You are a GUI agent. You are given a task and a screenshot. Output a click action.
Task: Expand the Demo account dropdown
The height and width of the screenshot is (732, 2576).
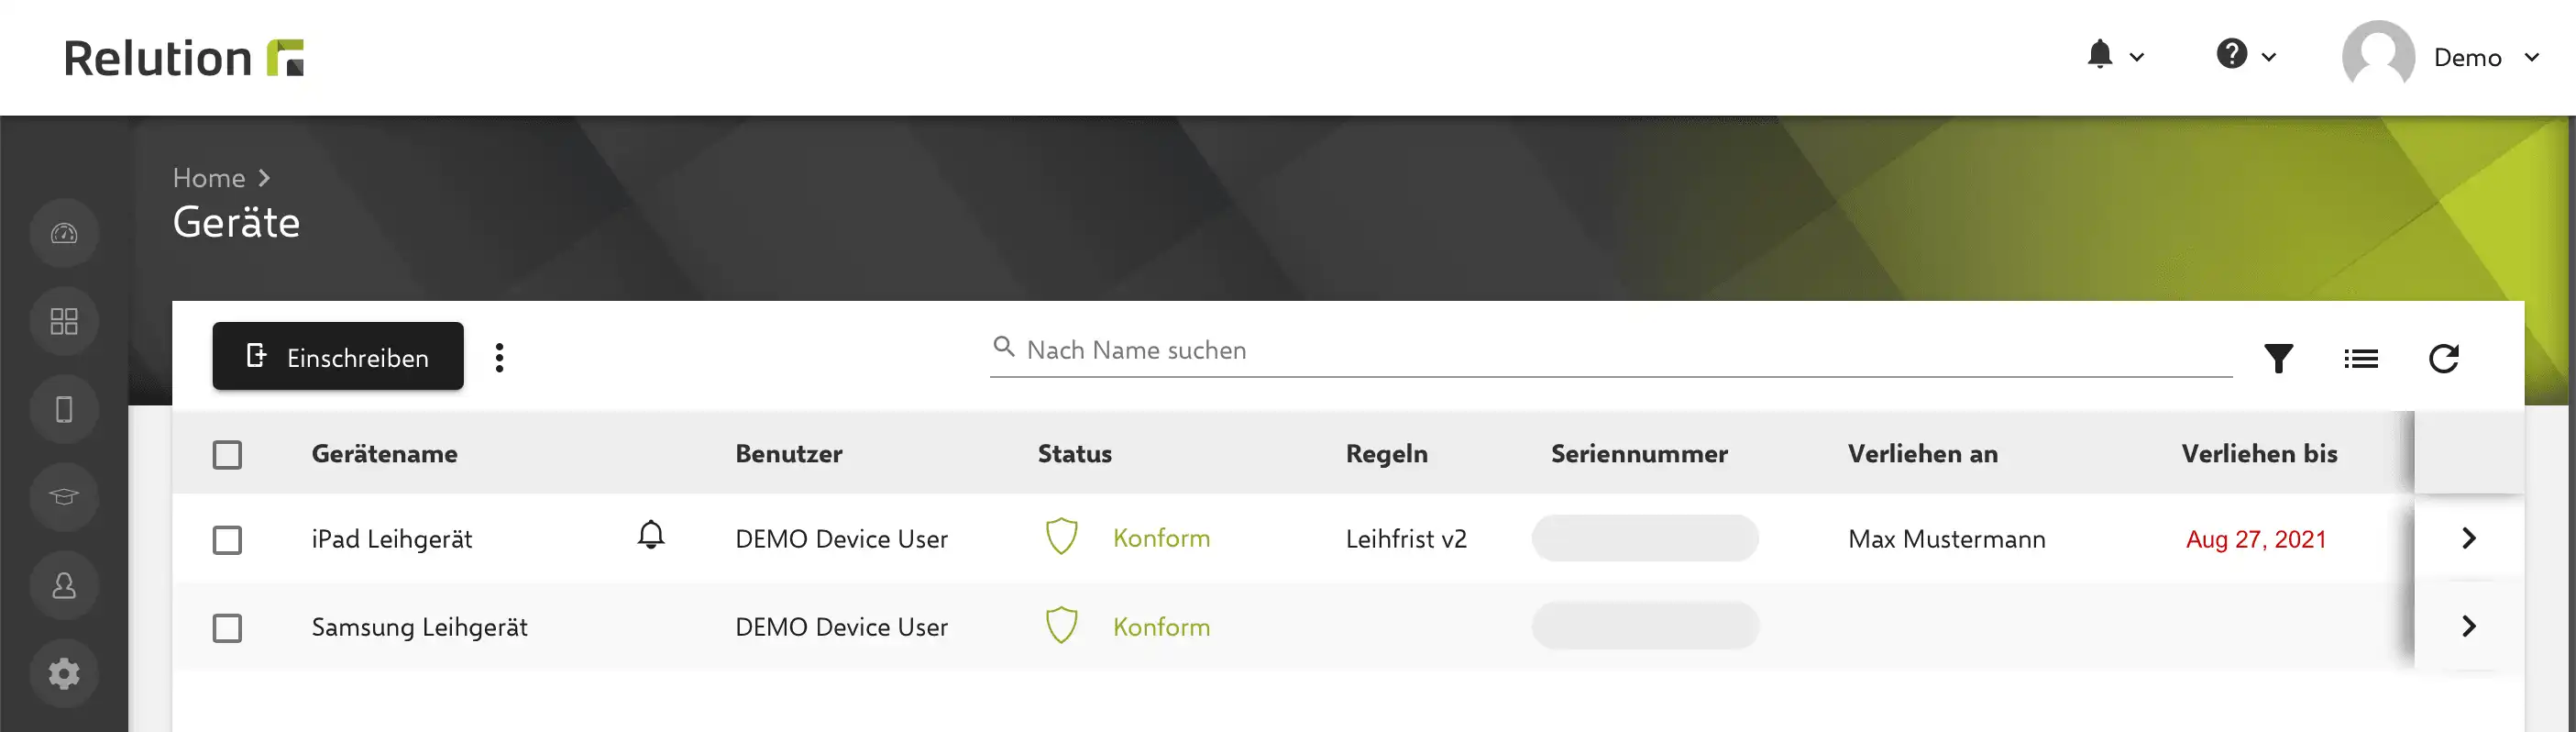(2531, 57)
